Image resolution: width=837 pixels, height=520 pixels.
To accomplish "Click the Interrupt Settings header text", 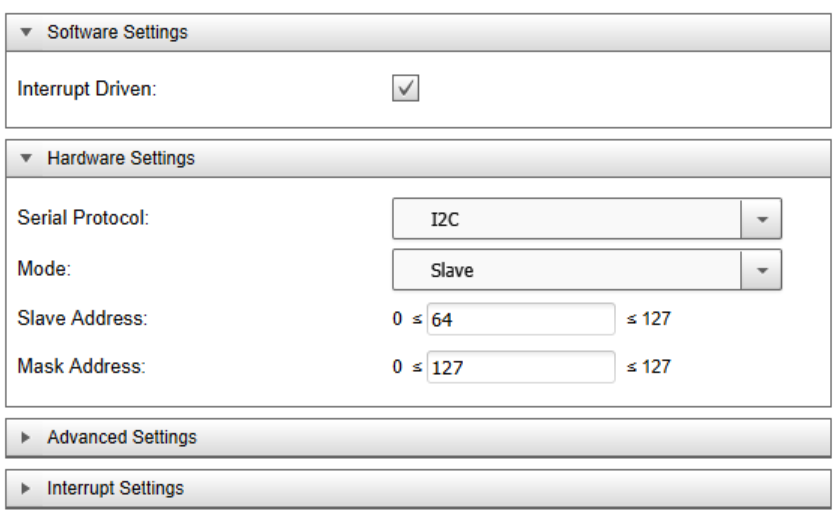I will click(x=116, y=489).
